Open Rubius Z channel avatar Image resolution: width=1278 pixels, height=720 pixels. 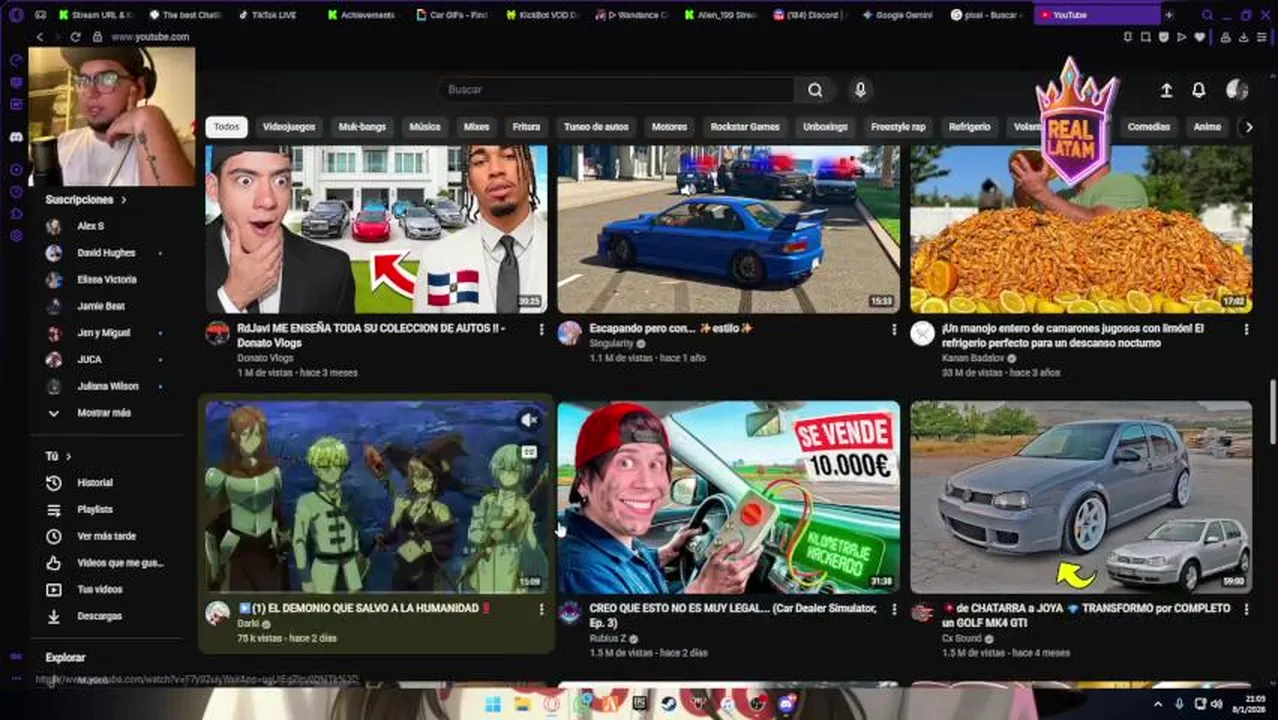point(570,613)
